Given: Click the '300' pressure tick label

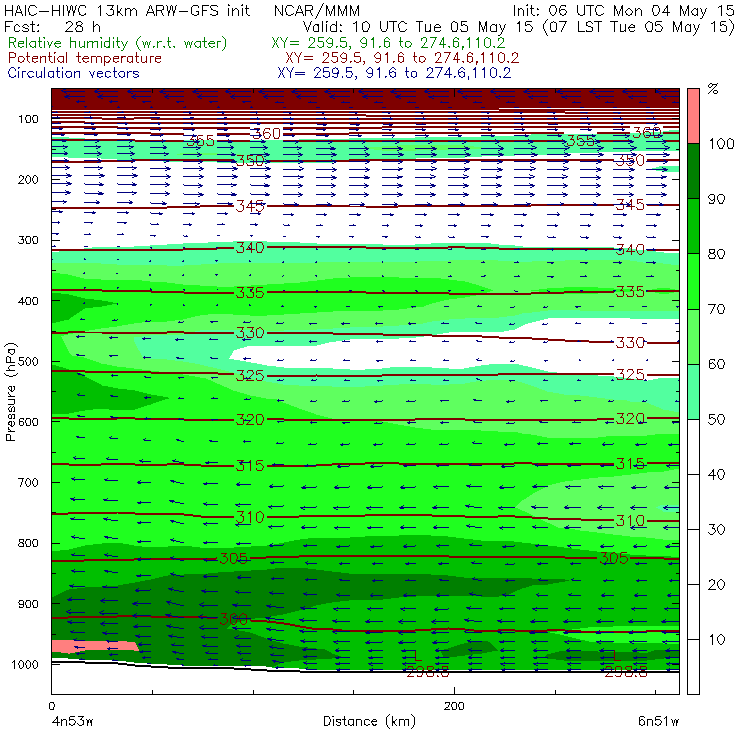Looking at the screenshot, I should tap(28, 240).
